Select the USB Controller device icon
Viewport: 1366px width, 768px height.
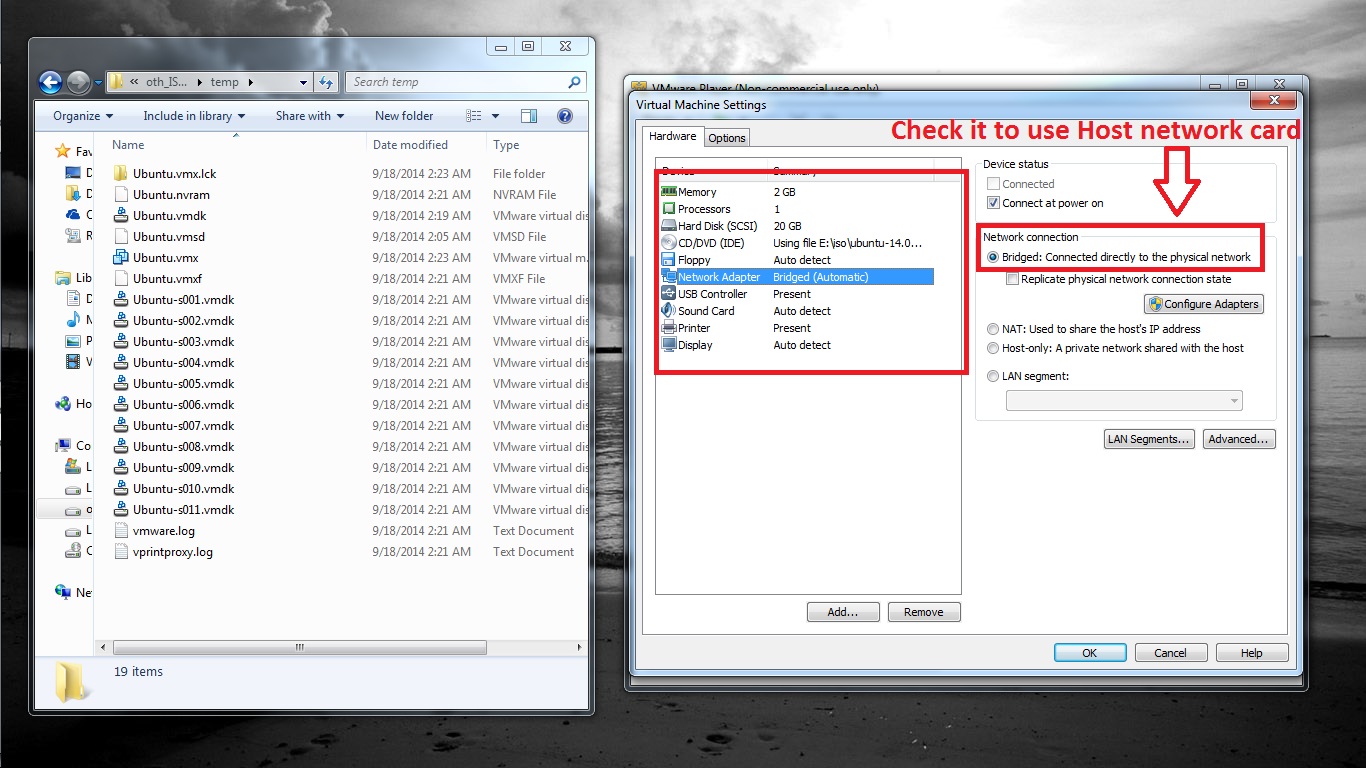[x=669, y=294]
